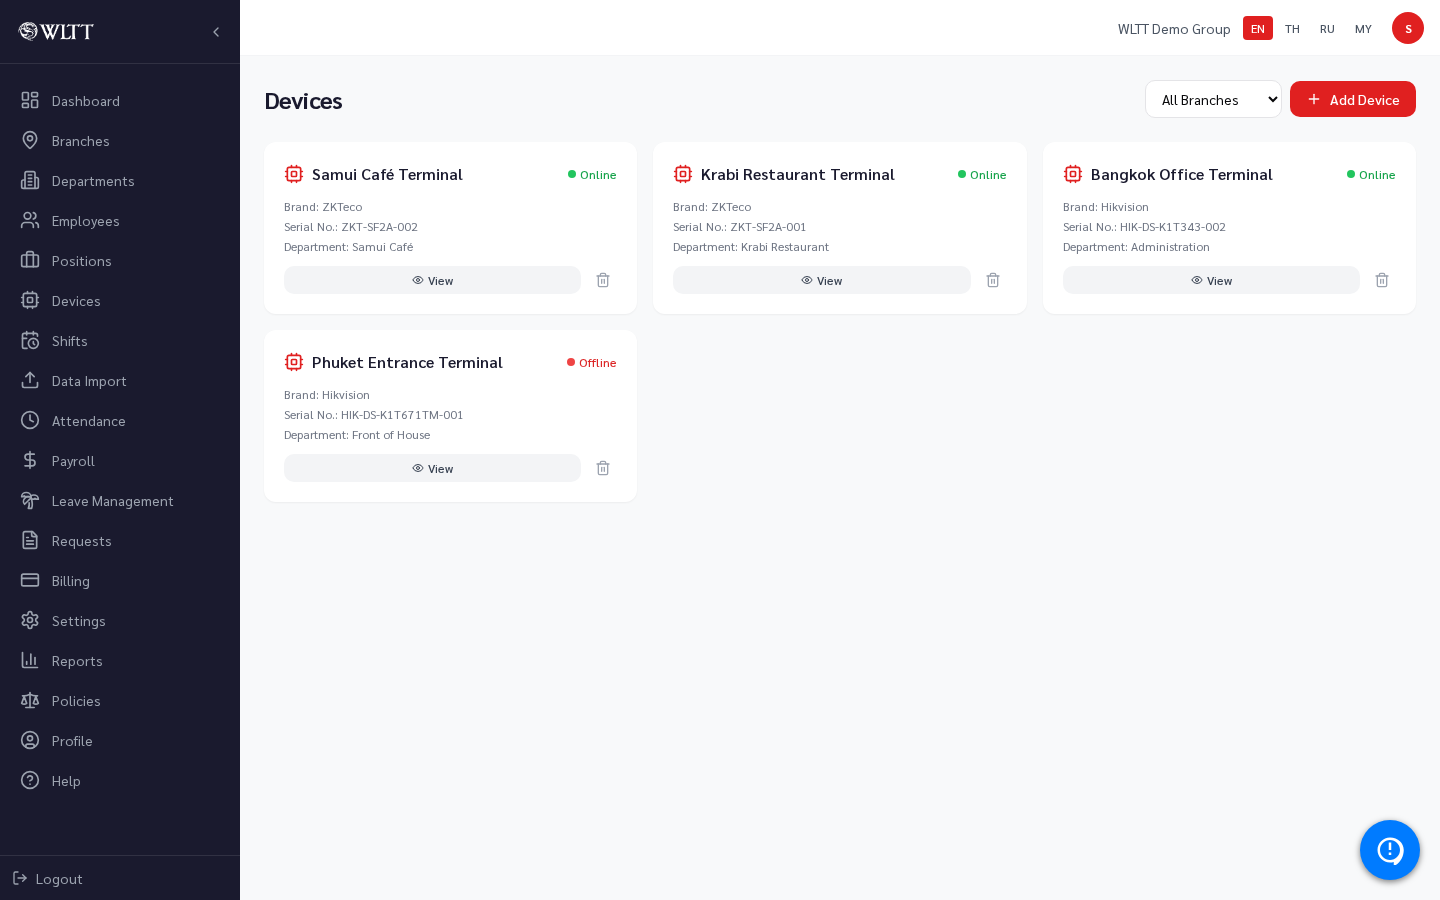The image size is (1440, 900).
Task: Click trash icon on Krabi Restaurant Terminal
Action: (993, 280)
